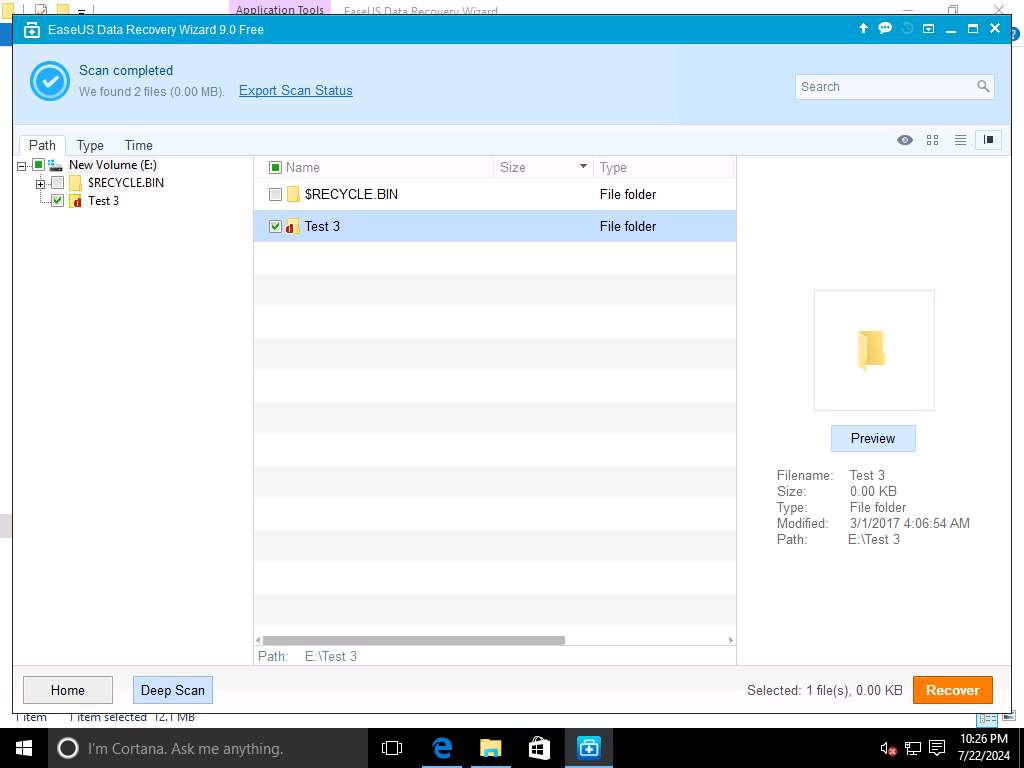Click the Scan completed checkmark icon
This screenshot has height=768, width=1024.
click(50, 81)
